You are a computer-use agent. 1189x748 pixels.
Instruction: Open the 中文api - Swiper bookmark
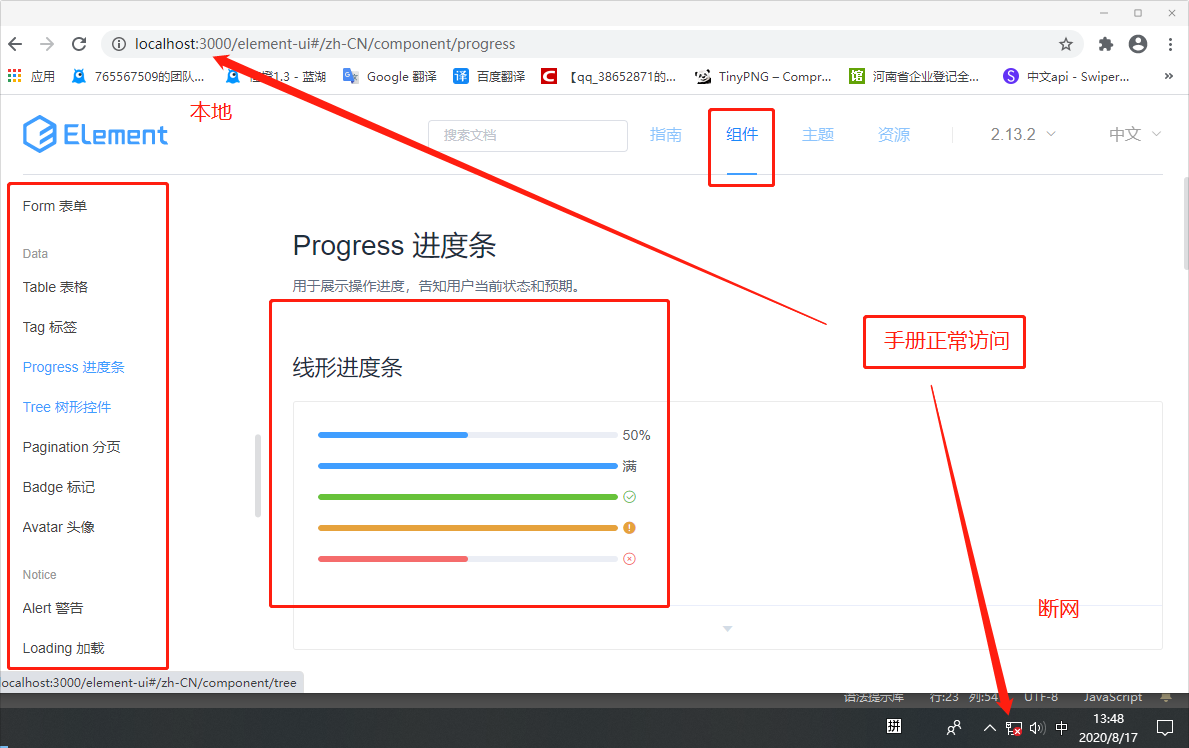point(1065,76)
